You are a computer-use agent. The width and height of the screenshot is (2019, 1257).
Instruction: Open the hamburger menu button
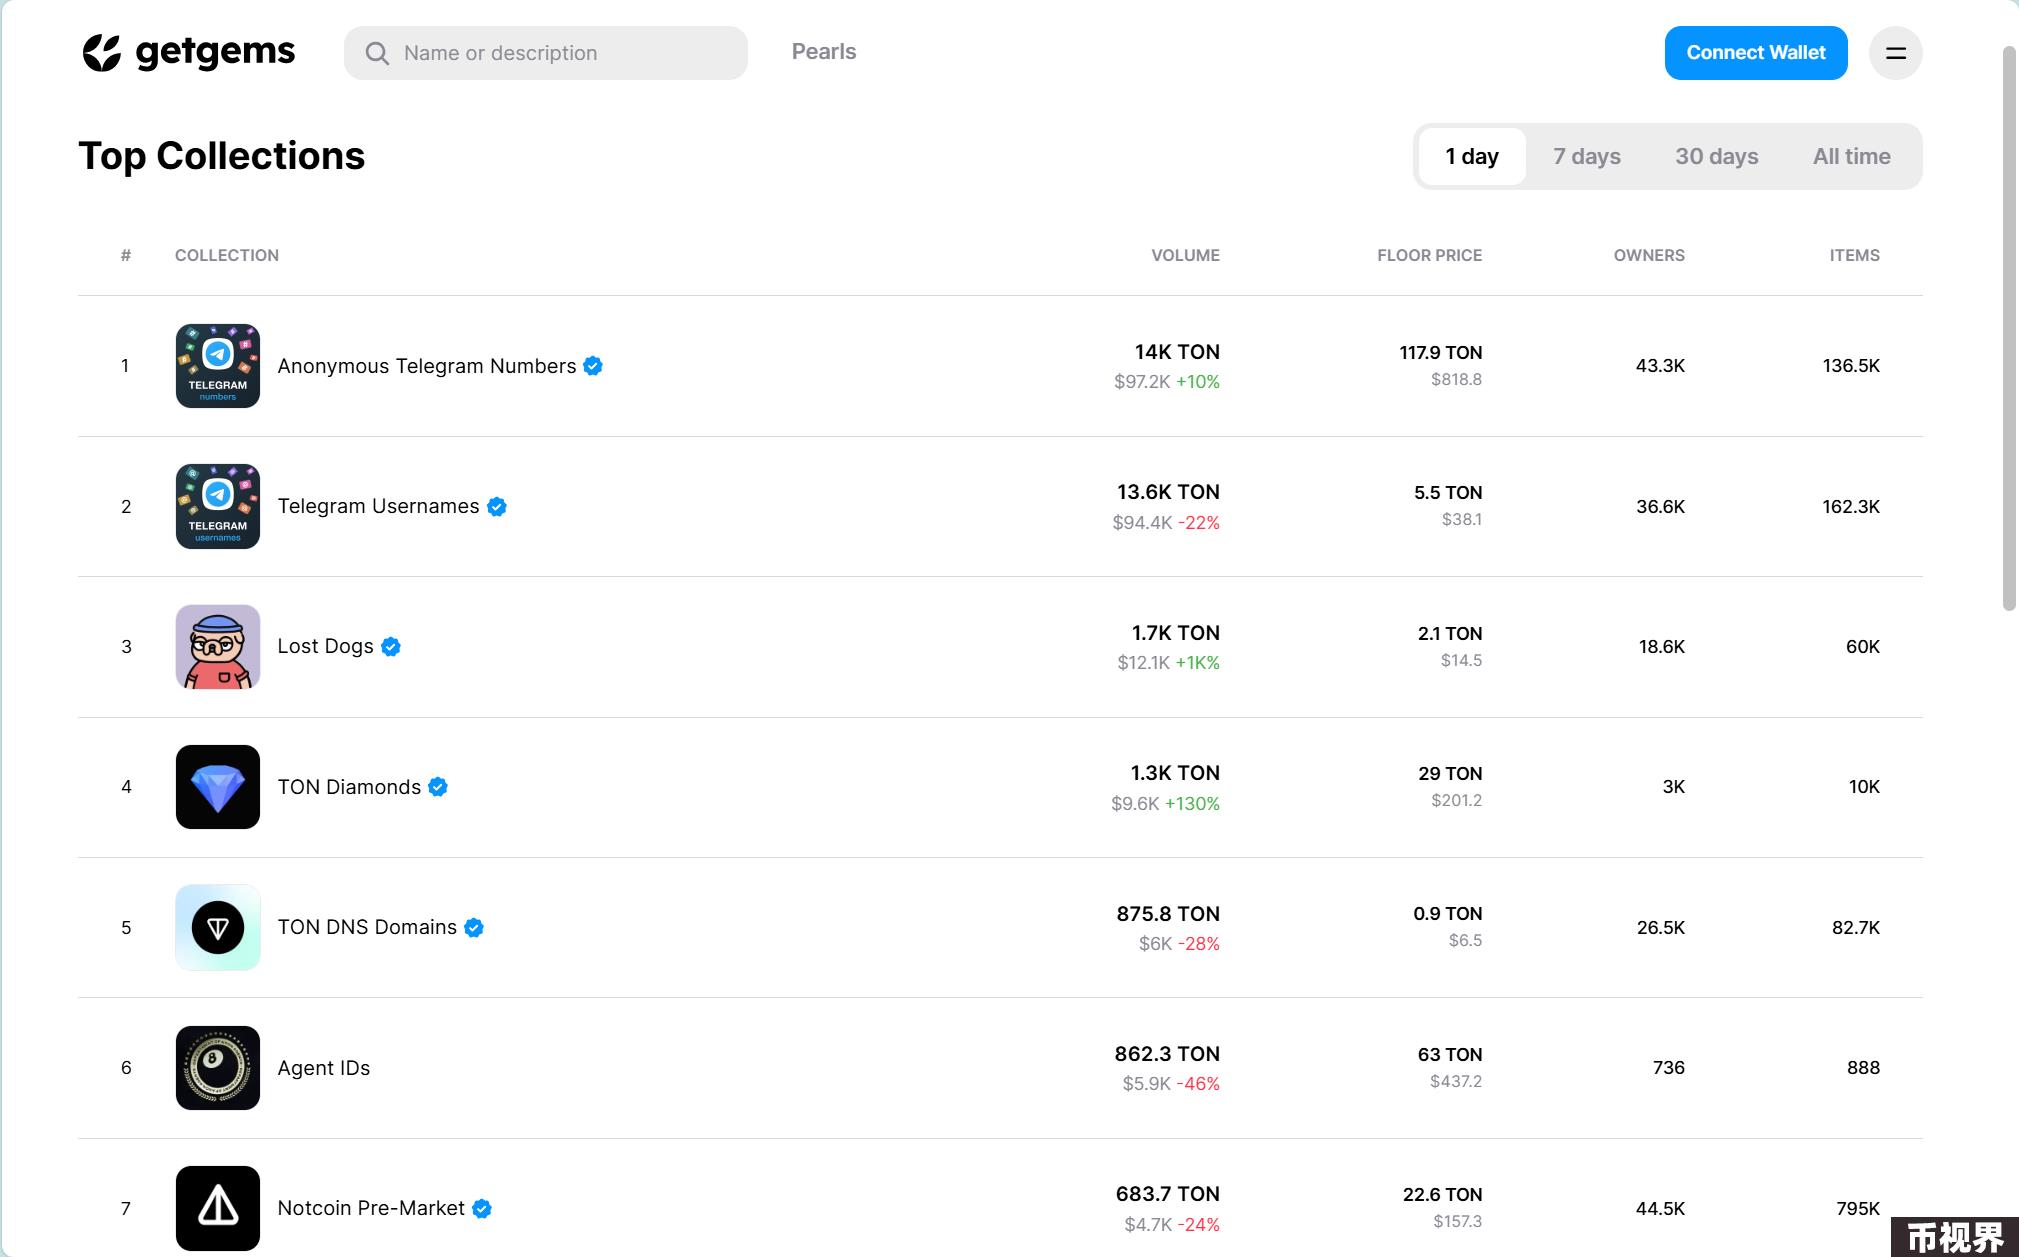click(1895, 53)
